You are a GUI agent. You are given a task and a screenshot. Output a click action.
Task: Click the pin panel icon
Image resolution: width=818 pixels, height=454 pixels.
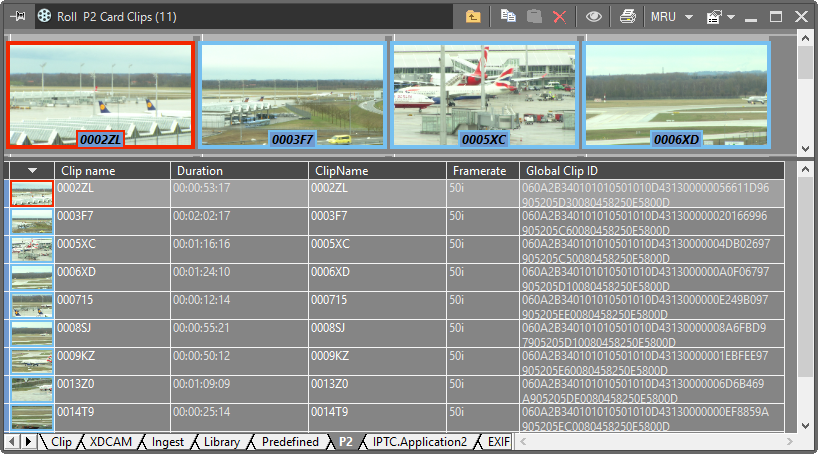pyautogui.click(x=18, y=16)
